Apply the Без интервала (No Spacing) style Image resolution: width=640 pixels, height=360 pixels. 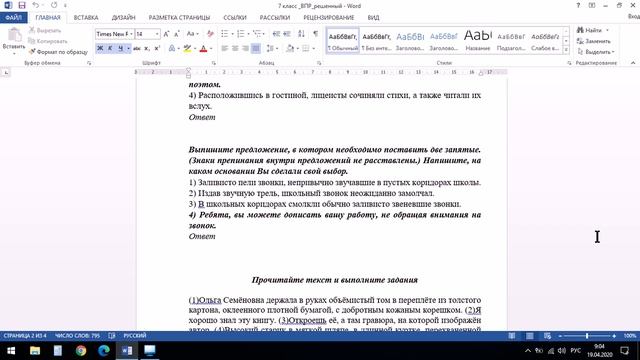(x=376, y=41)
